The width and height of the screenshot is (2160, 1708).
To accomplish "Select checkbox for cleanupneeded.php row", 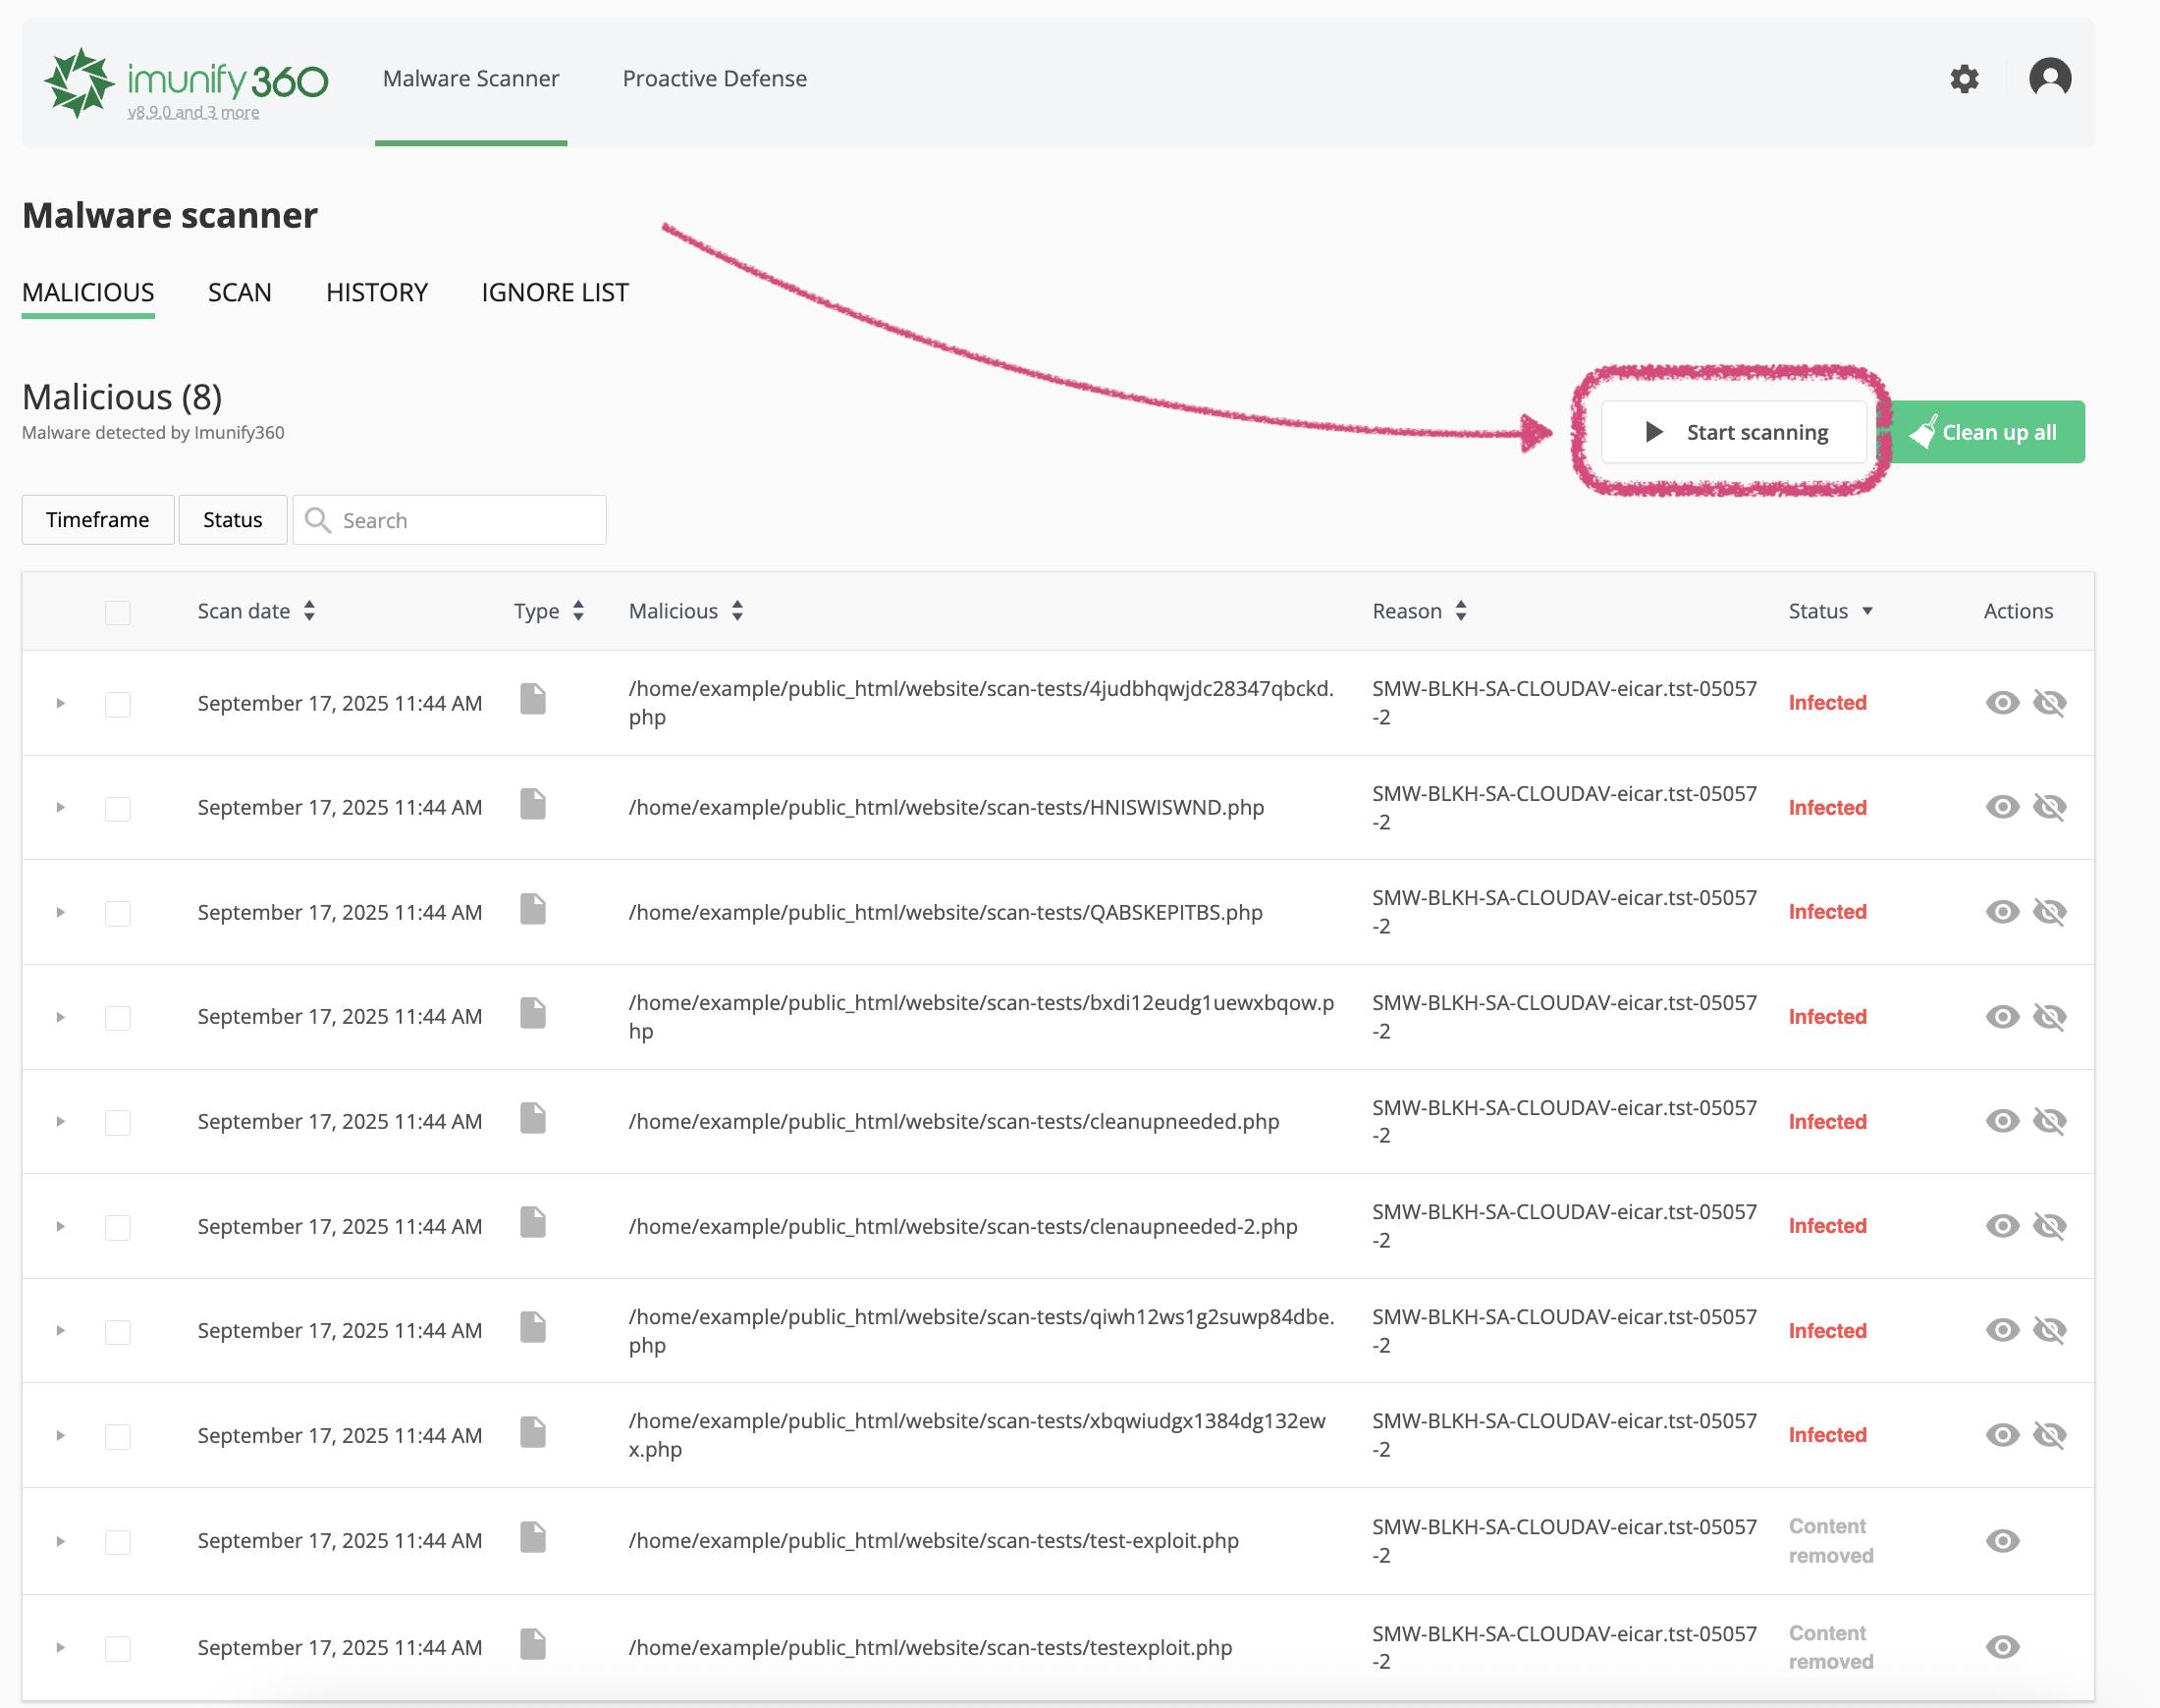I will tap(118, 1122).
